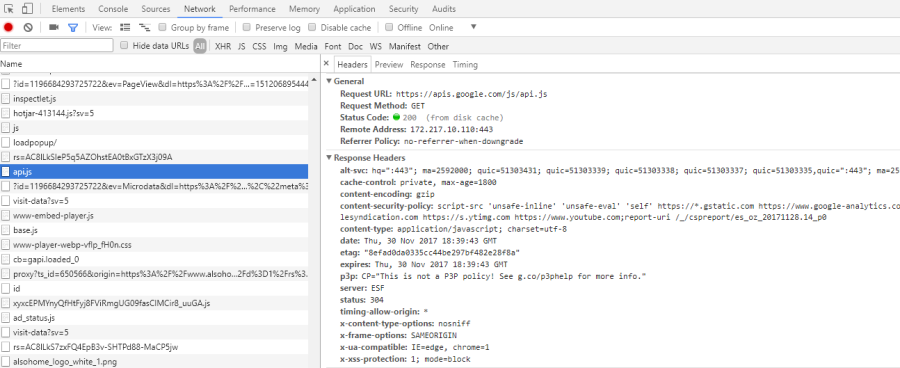Check the Disable cache option

click(312, 27)
